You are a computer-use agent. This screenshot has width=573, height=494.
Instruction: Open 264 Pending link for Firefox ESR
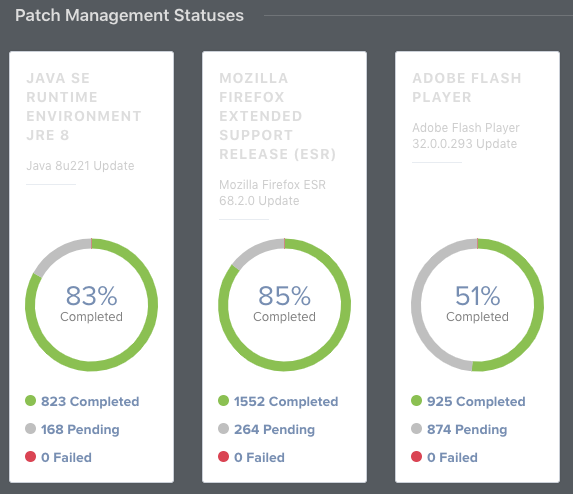(274, 429)
